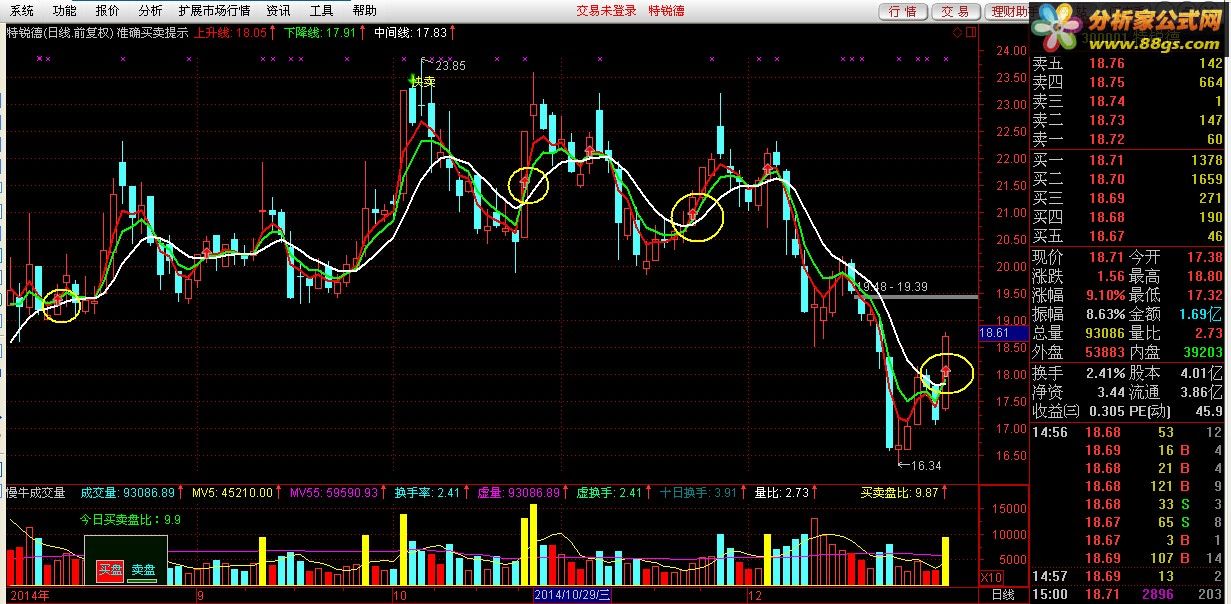Open the 扩展市场行情 menu
The image size is (1231, 604).
click(214, 11)
